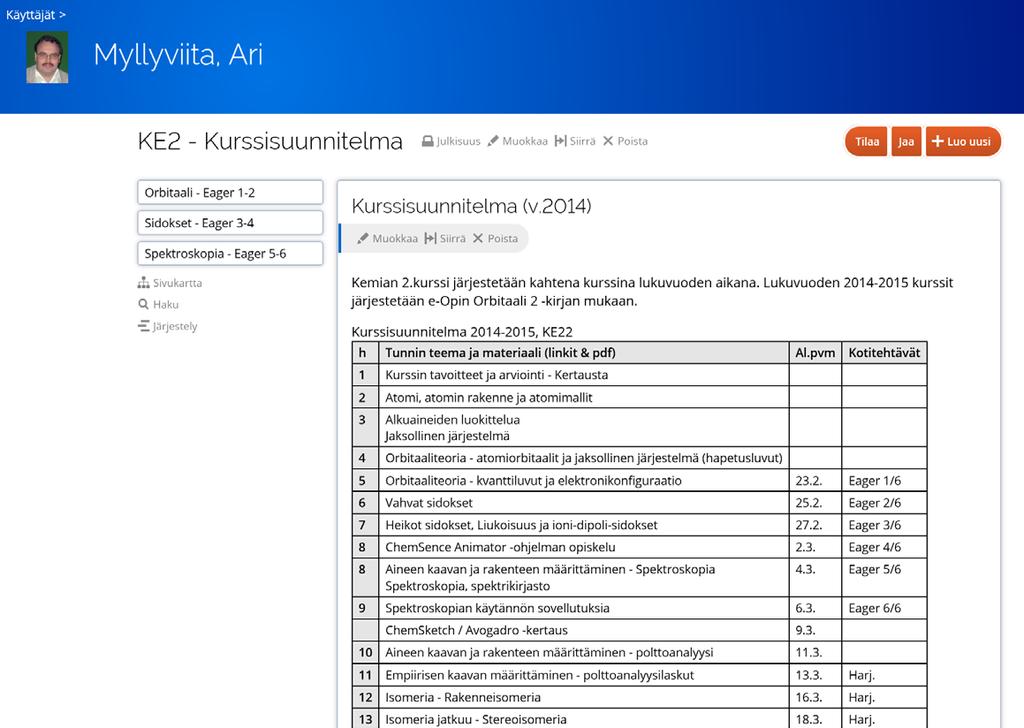The width and height of the screenshot is (1024, 728).
Task: Click the 'Eager 3/6' homework cell
Action: point(884,525)
